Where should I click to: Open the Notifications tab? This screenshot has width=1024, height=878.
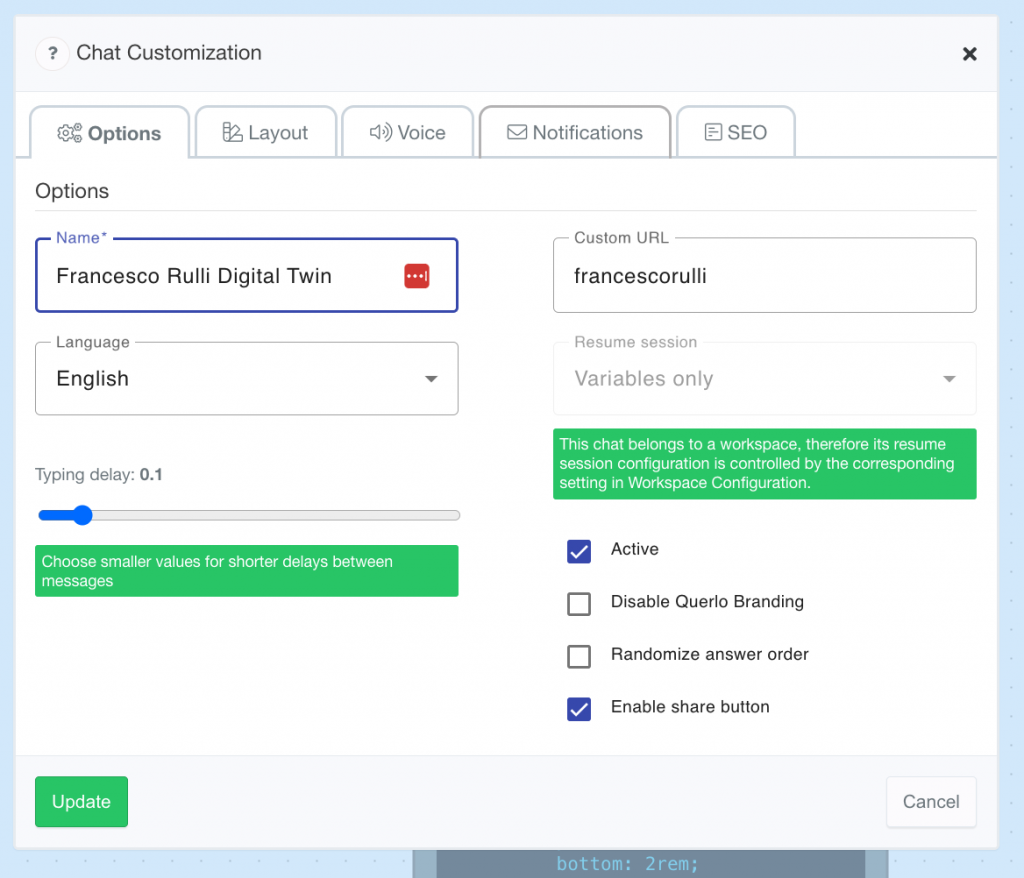tap(575, 133)
